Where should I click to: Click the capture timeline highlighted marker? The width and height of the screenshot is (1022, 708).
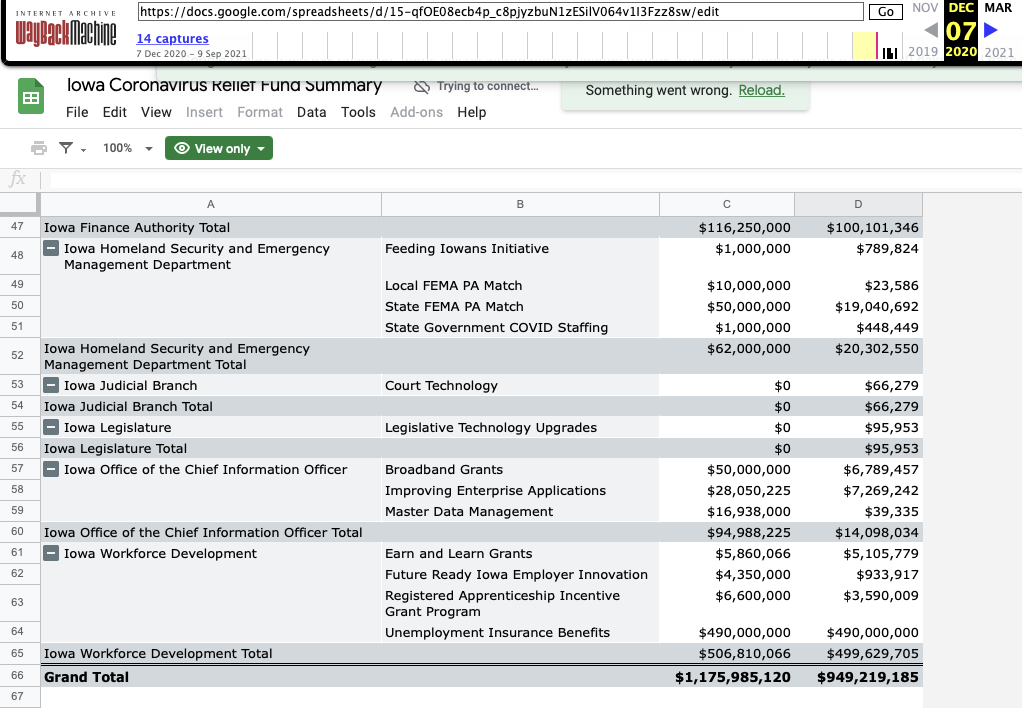click(x=864, y=46)
